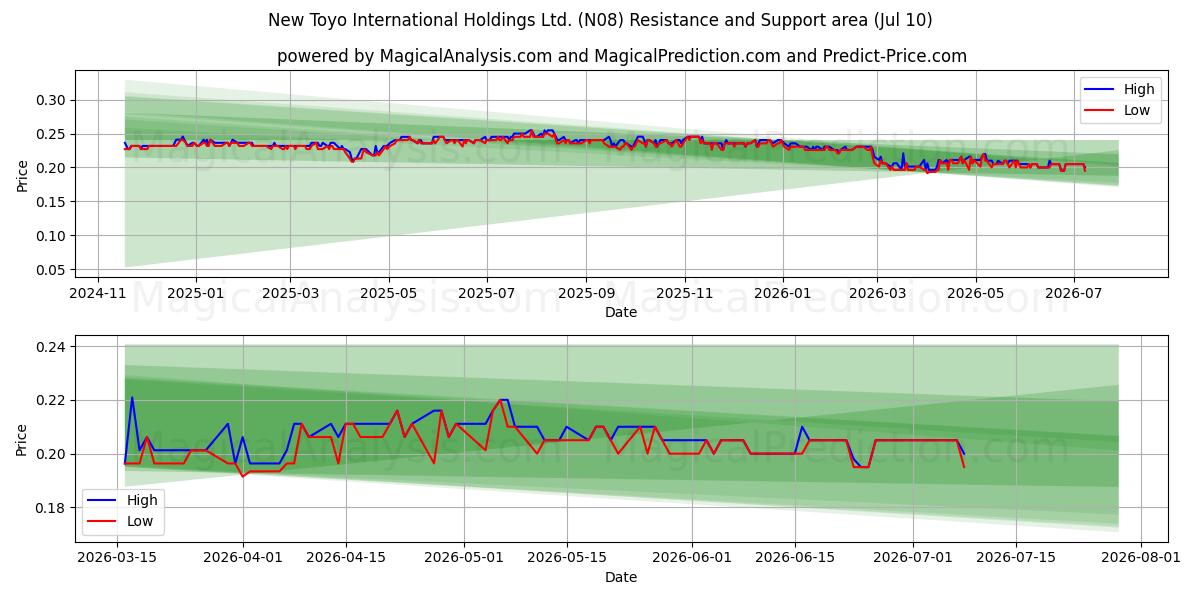
Task: Click the 2025-11 tick label
Action: coord(685,294)
